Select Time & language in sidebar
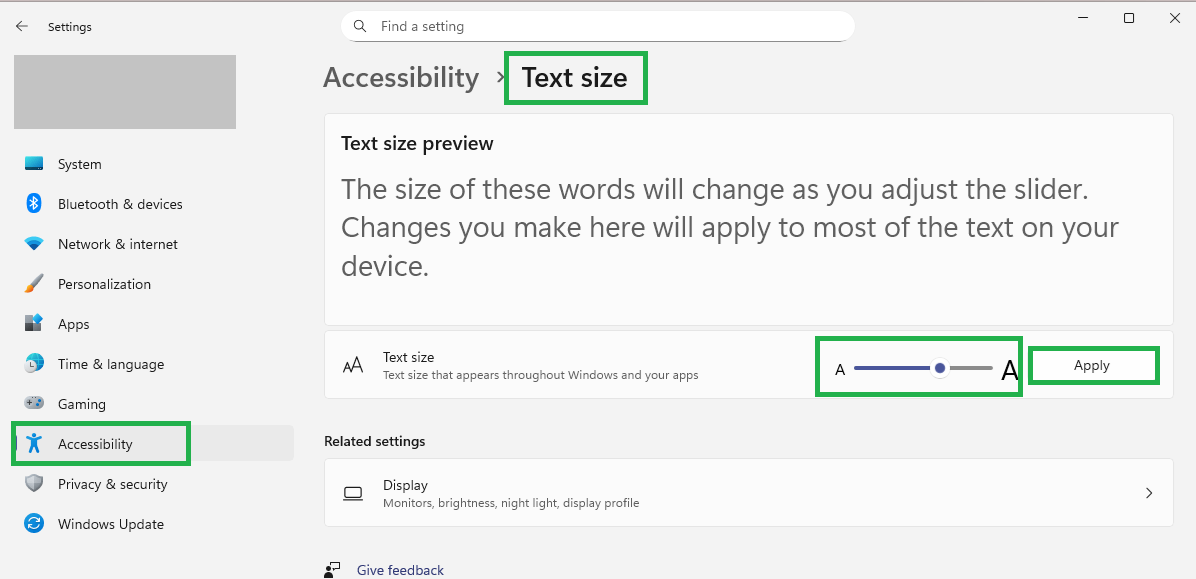The image size is (1196, 579). click(x=153, y=364)
